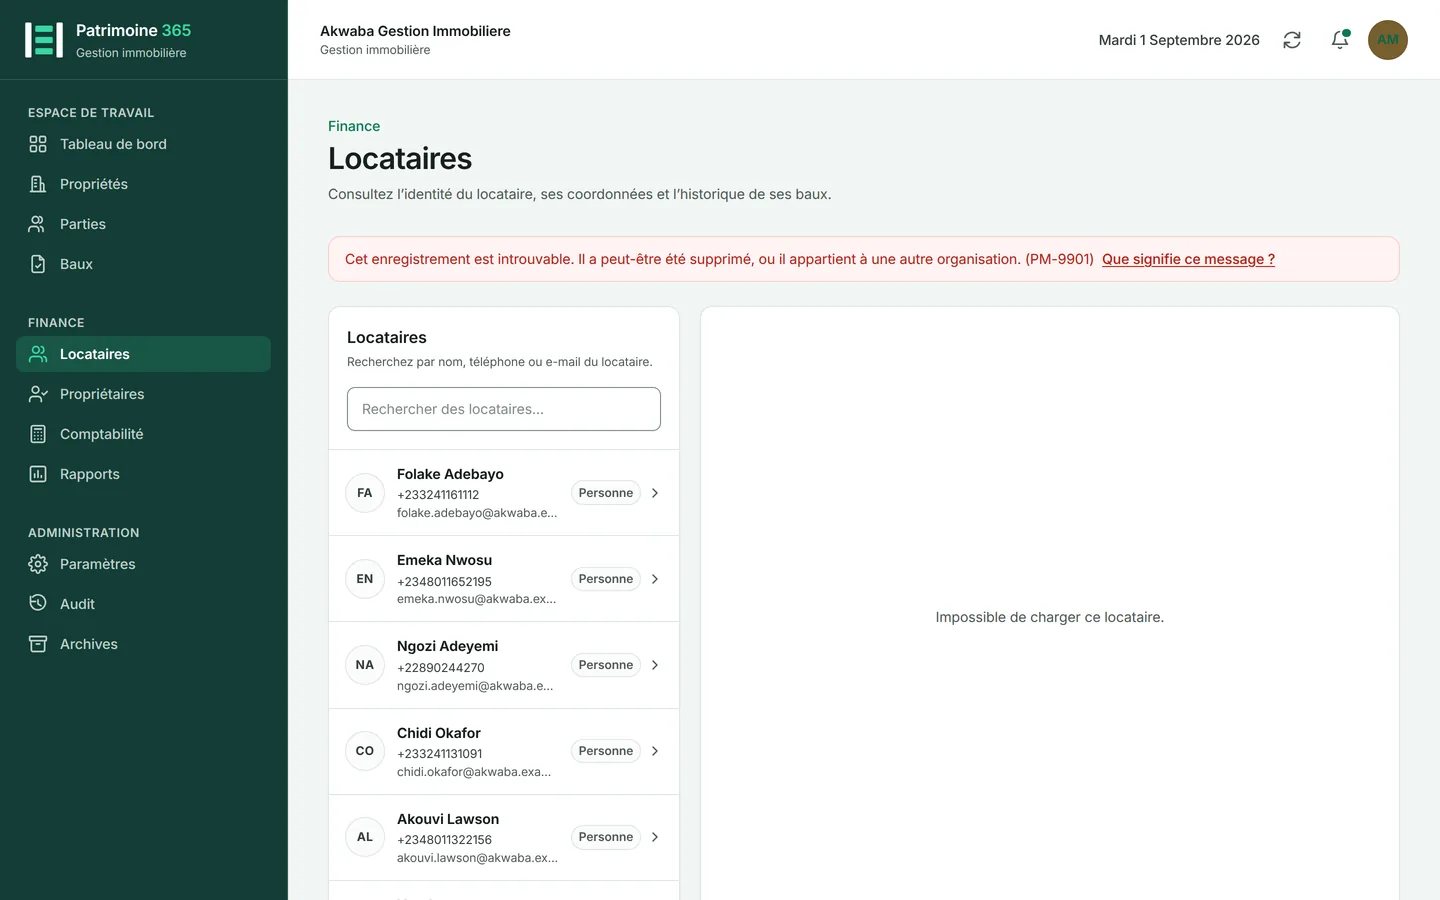Click the emeka.nwosu@akwaba email

[x=476, y=599]
